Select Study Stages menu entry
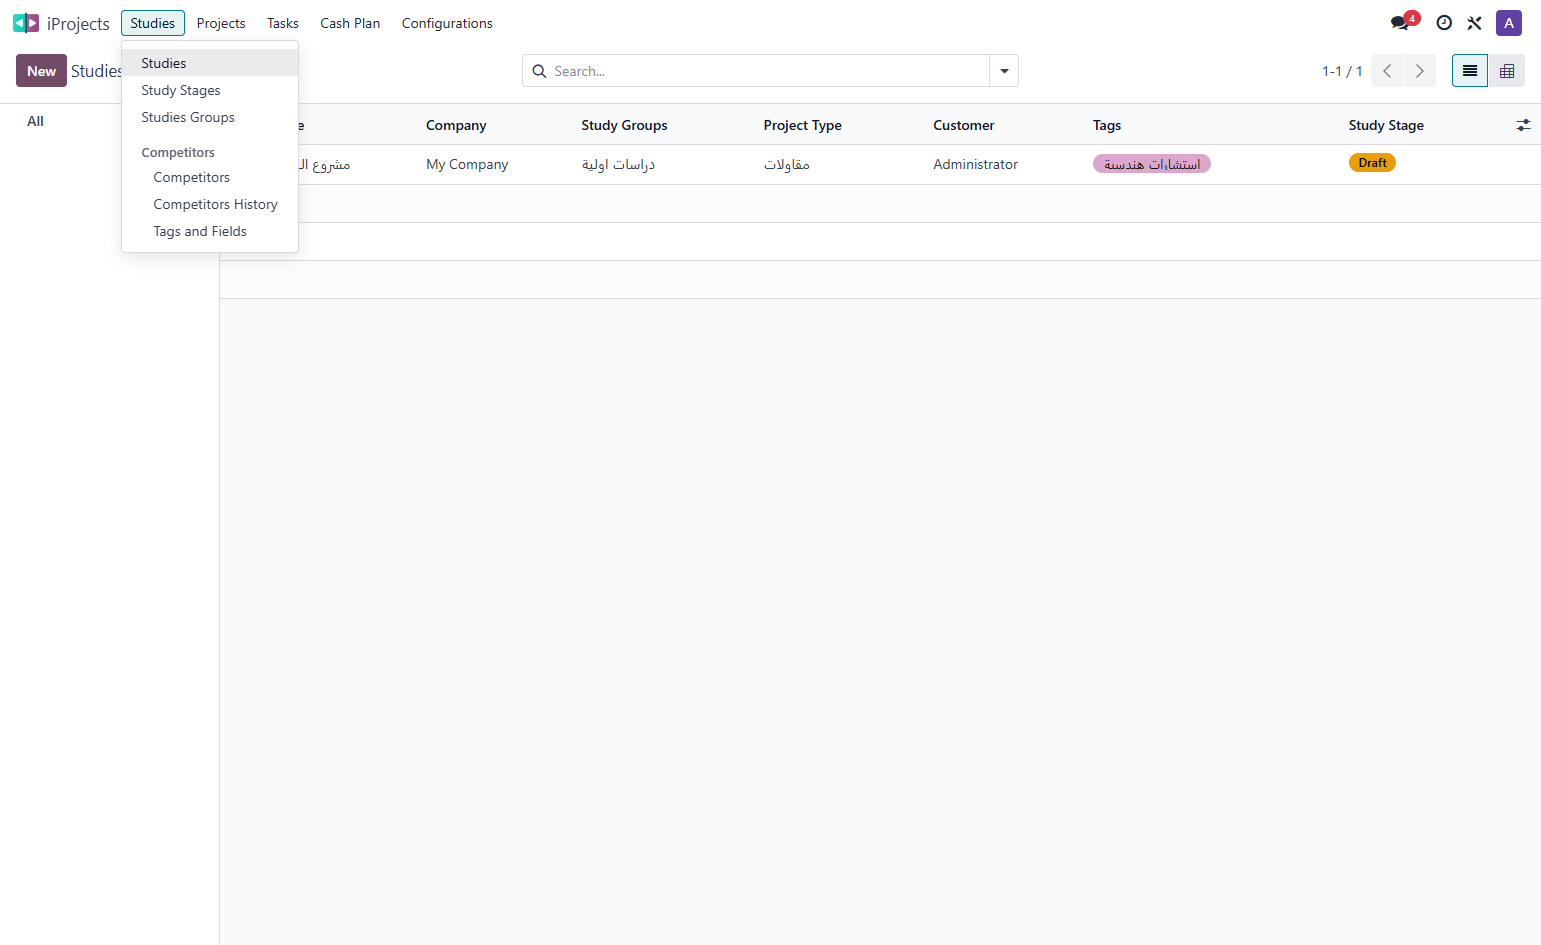The height and width of the screenshot is (945, 1541). (x=210, y=90)
